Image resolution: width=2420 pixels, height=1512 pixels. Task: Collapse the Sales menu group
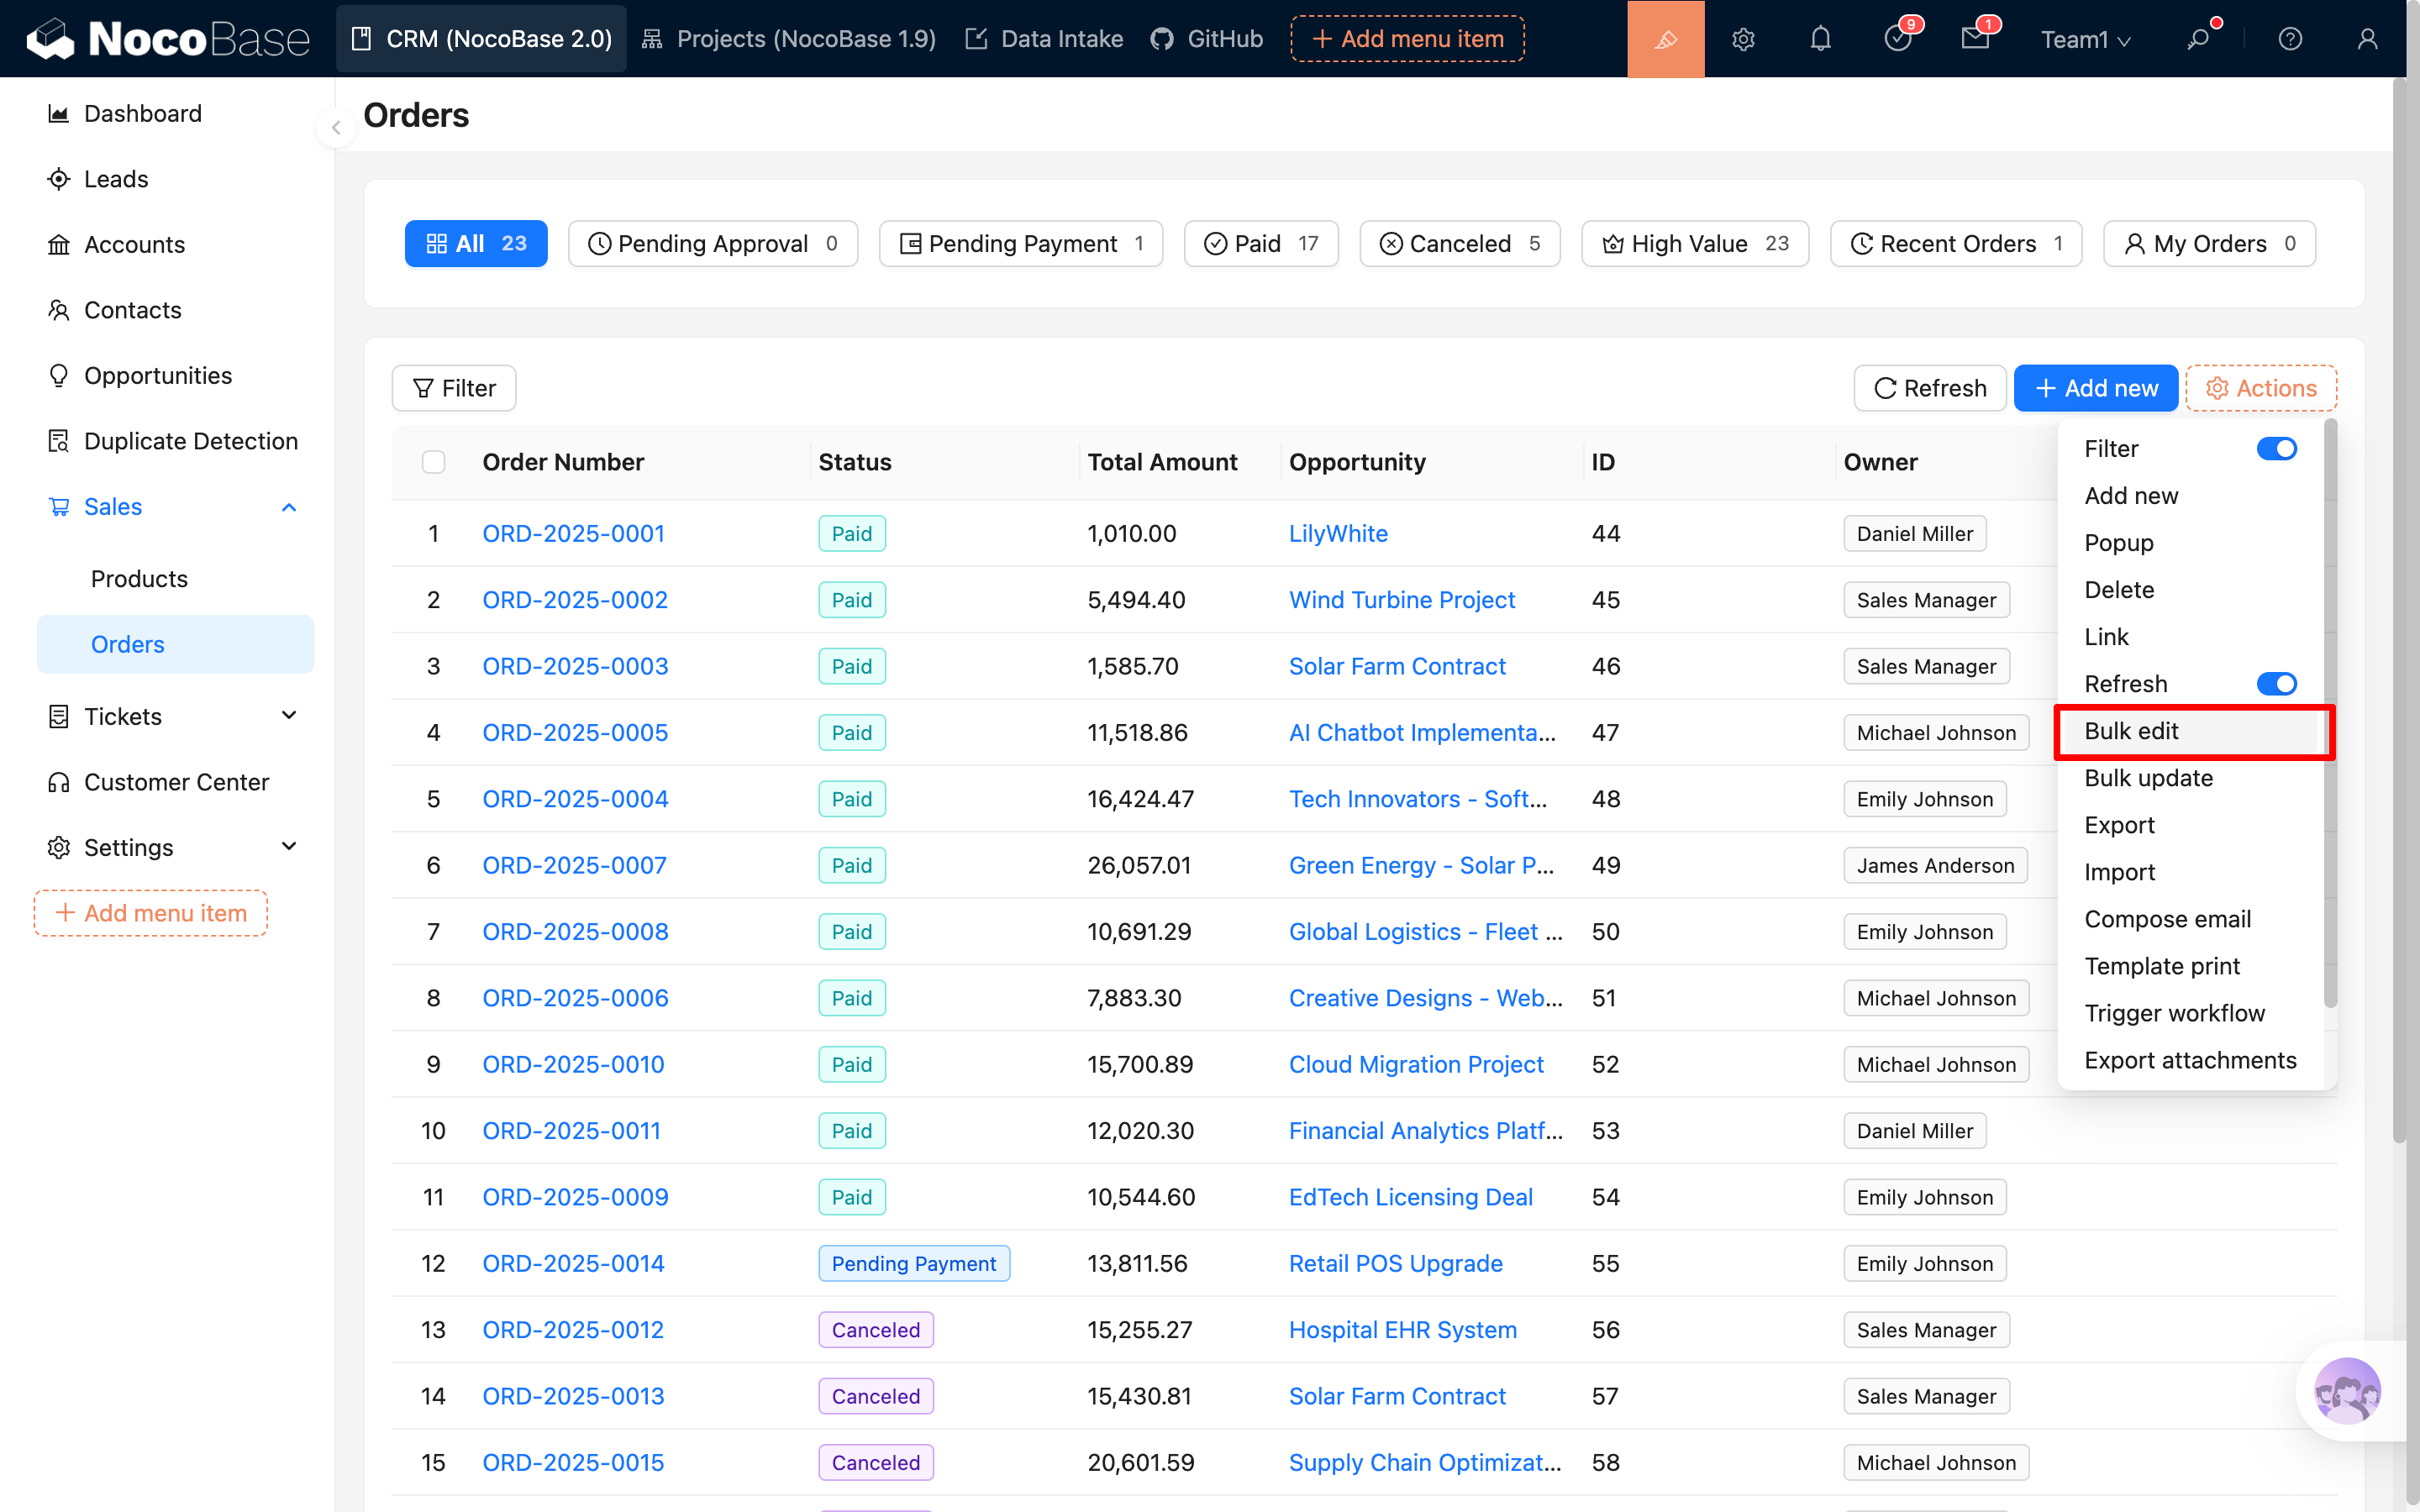pyautogui.click(x=289, y=507)
